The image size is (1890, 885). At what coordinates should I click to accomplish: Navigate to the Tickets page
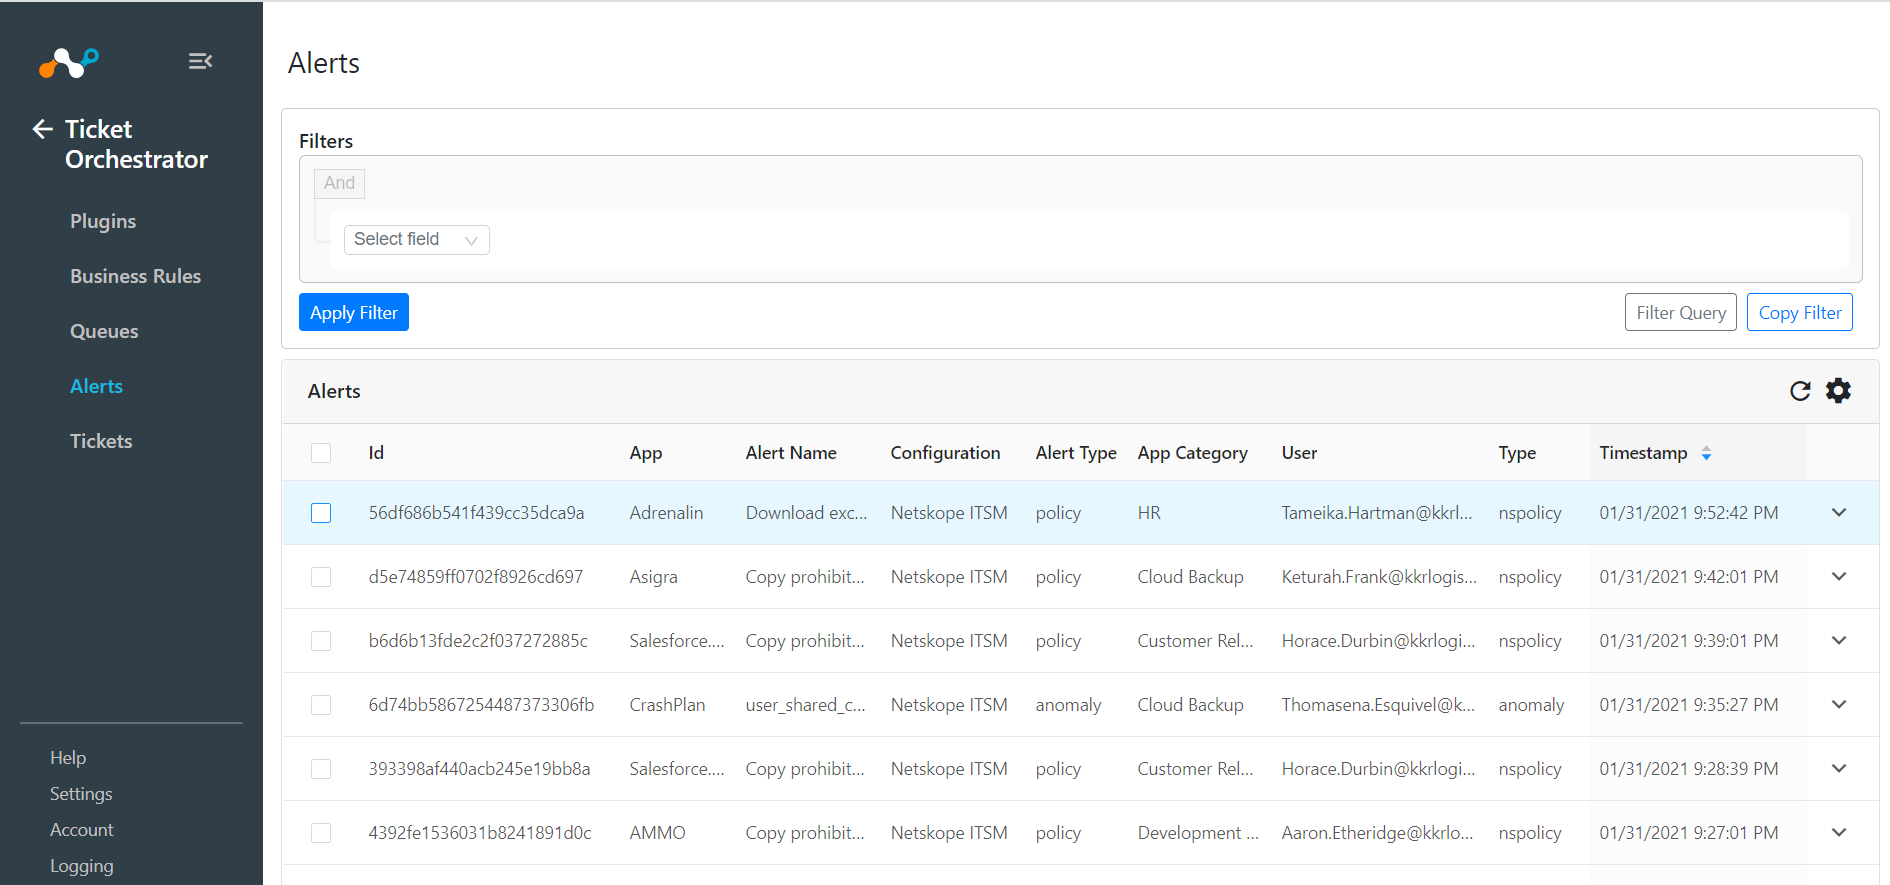(x=101, y=441)
